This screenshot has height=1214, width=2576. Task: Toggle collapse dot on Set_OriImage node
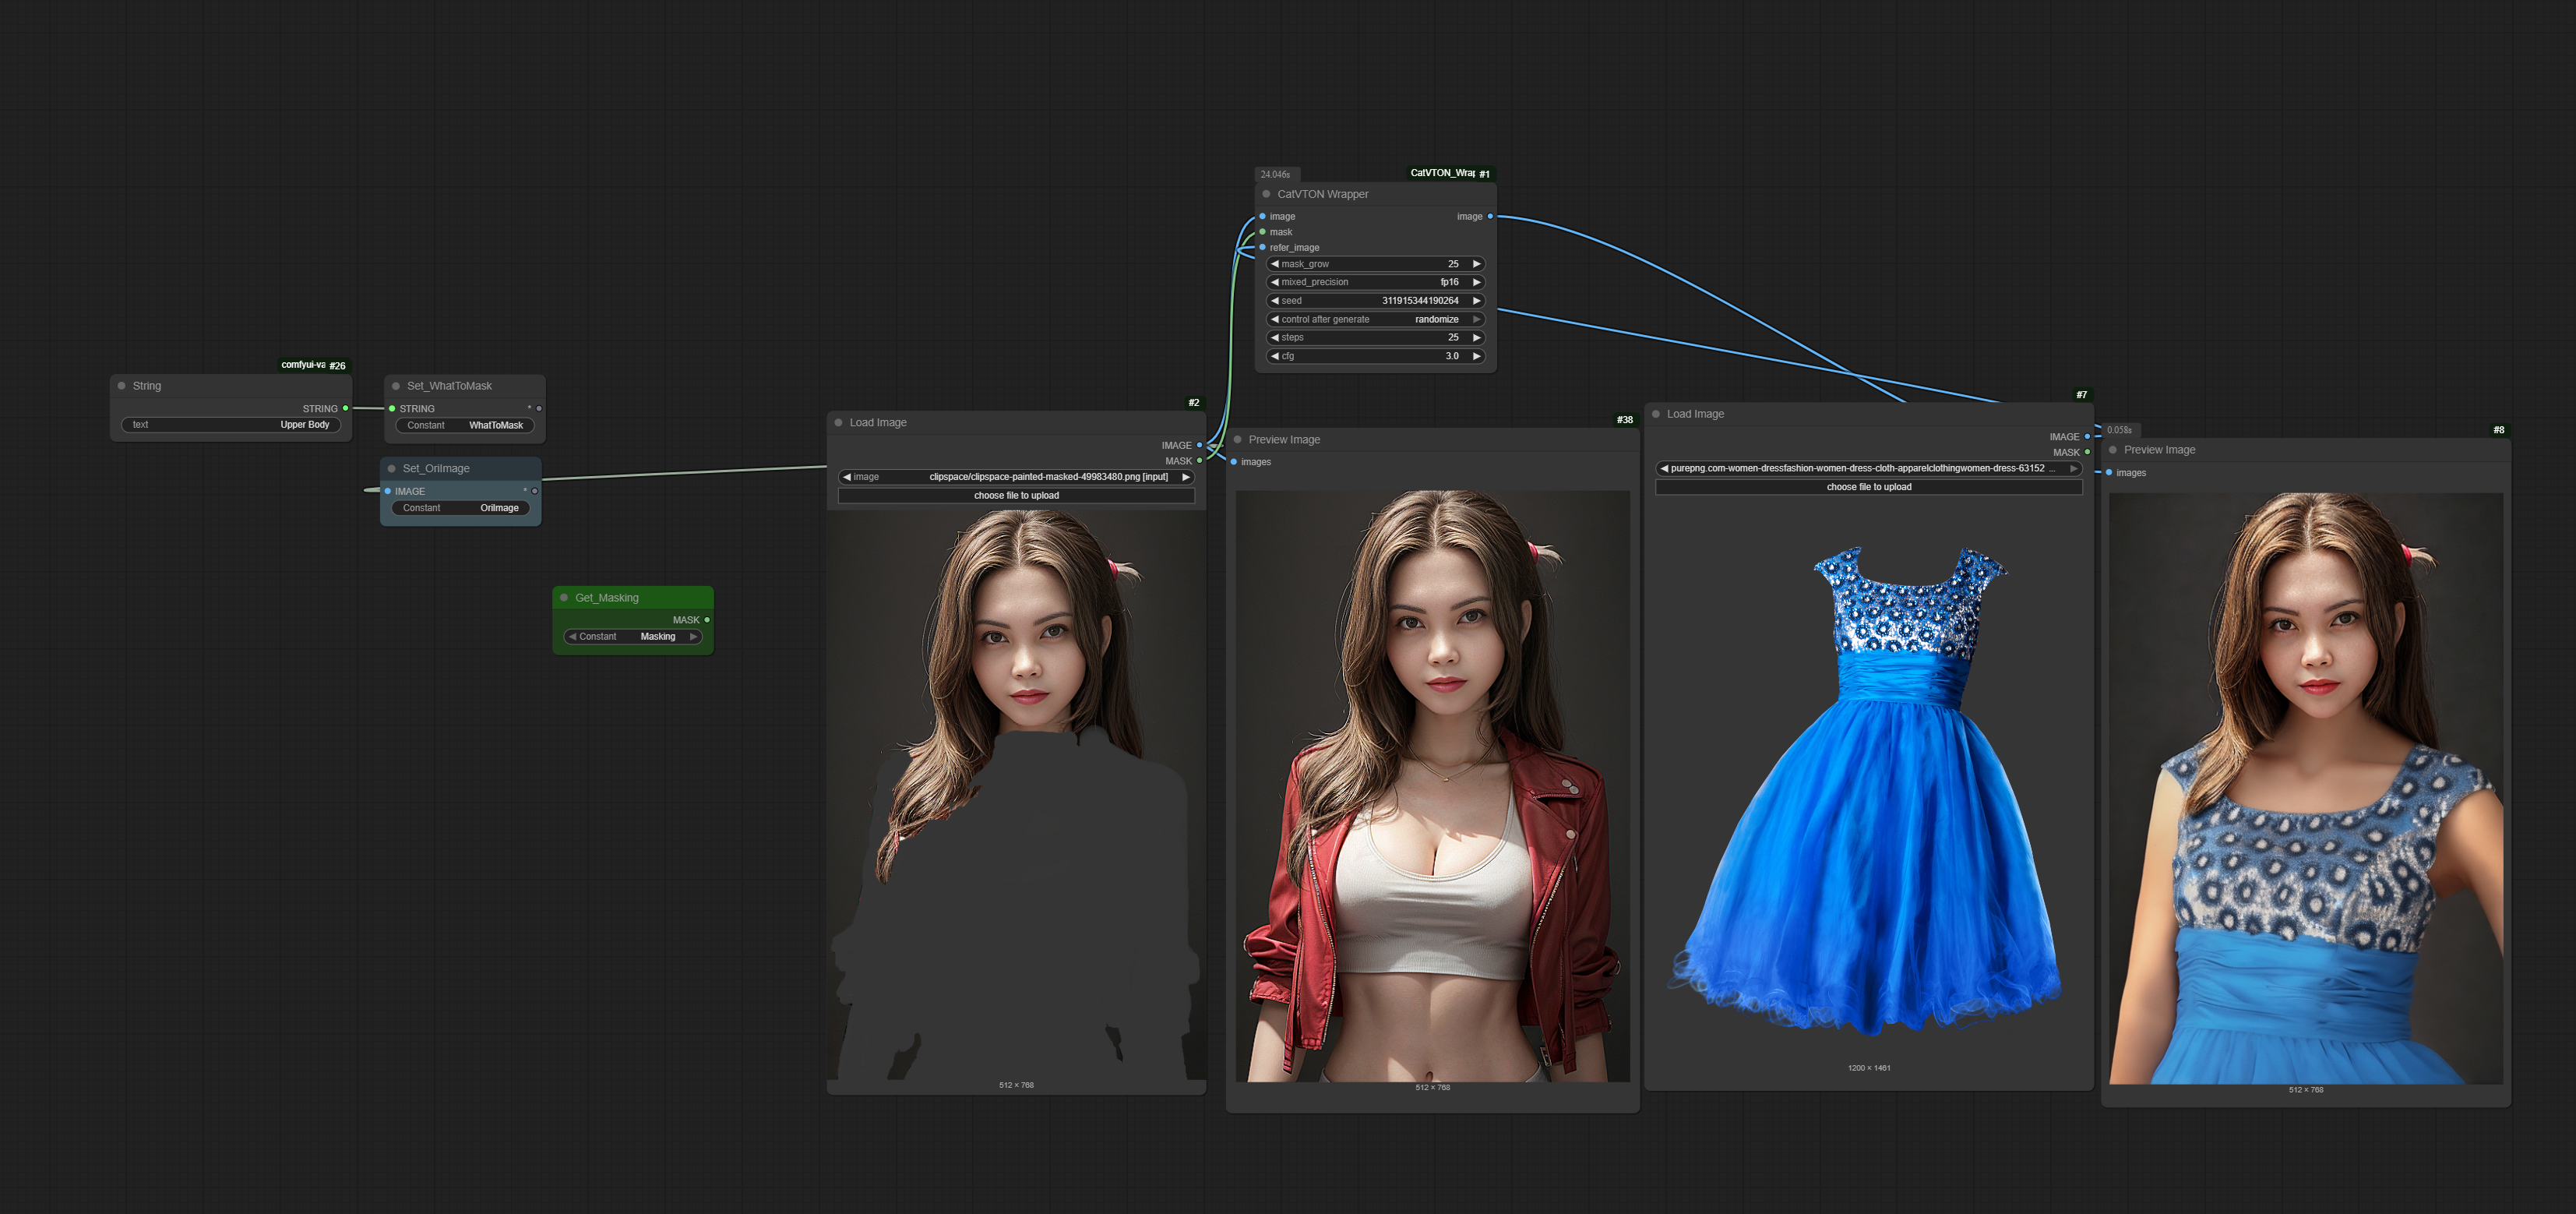coord(392,469)
